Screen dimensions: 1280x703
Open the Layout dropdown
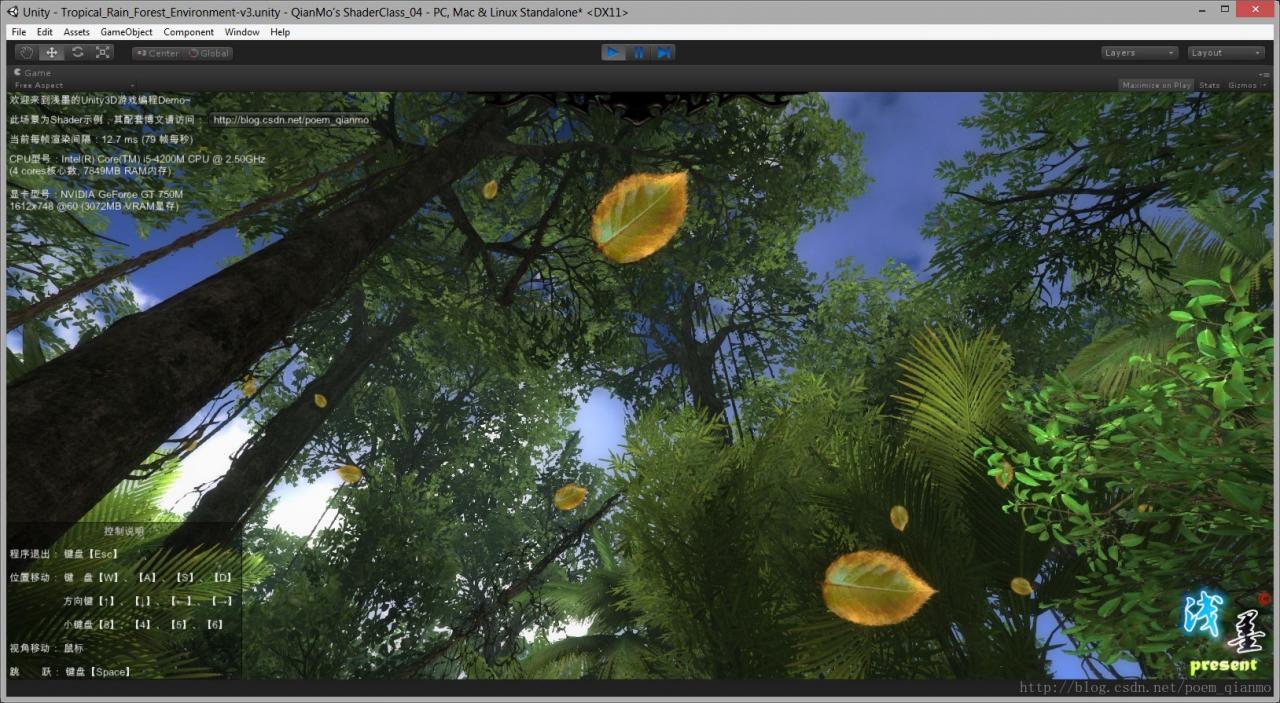pos(1226,53)
